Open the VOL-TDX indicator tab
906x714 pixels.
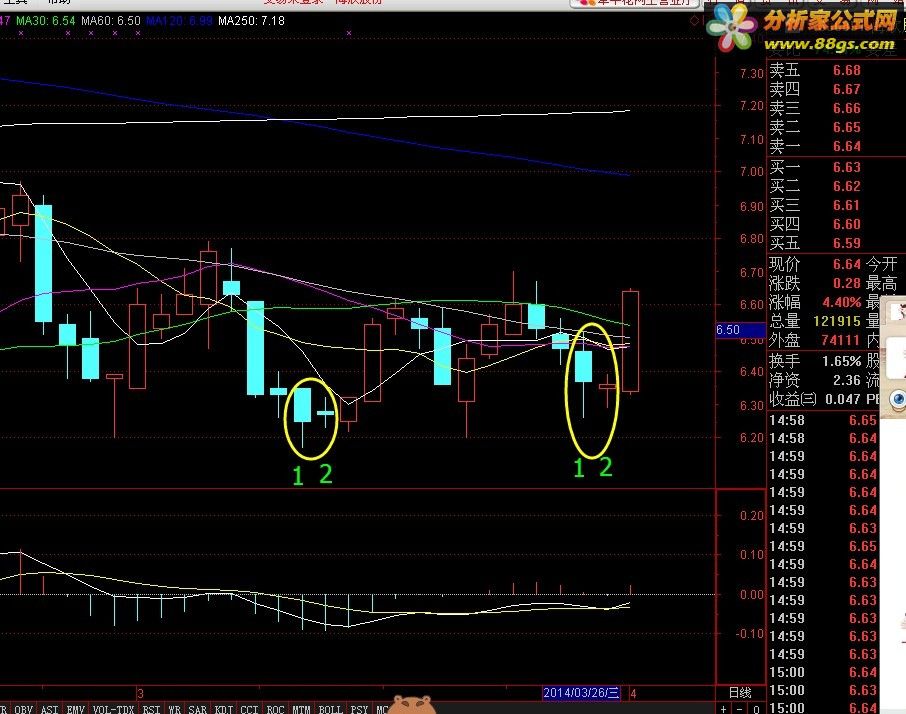click(x=113, y=708)
